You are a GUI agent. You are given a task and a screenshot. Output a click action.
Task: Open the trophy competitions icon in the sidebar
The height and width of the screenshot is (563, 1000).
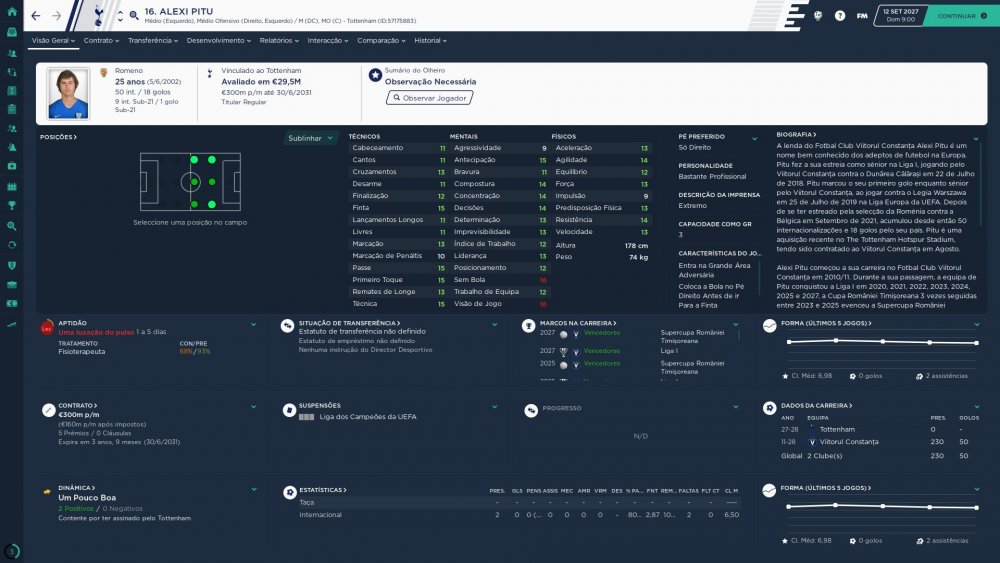click(x=11, y=205)
